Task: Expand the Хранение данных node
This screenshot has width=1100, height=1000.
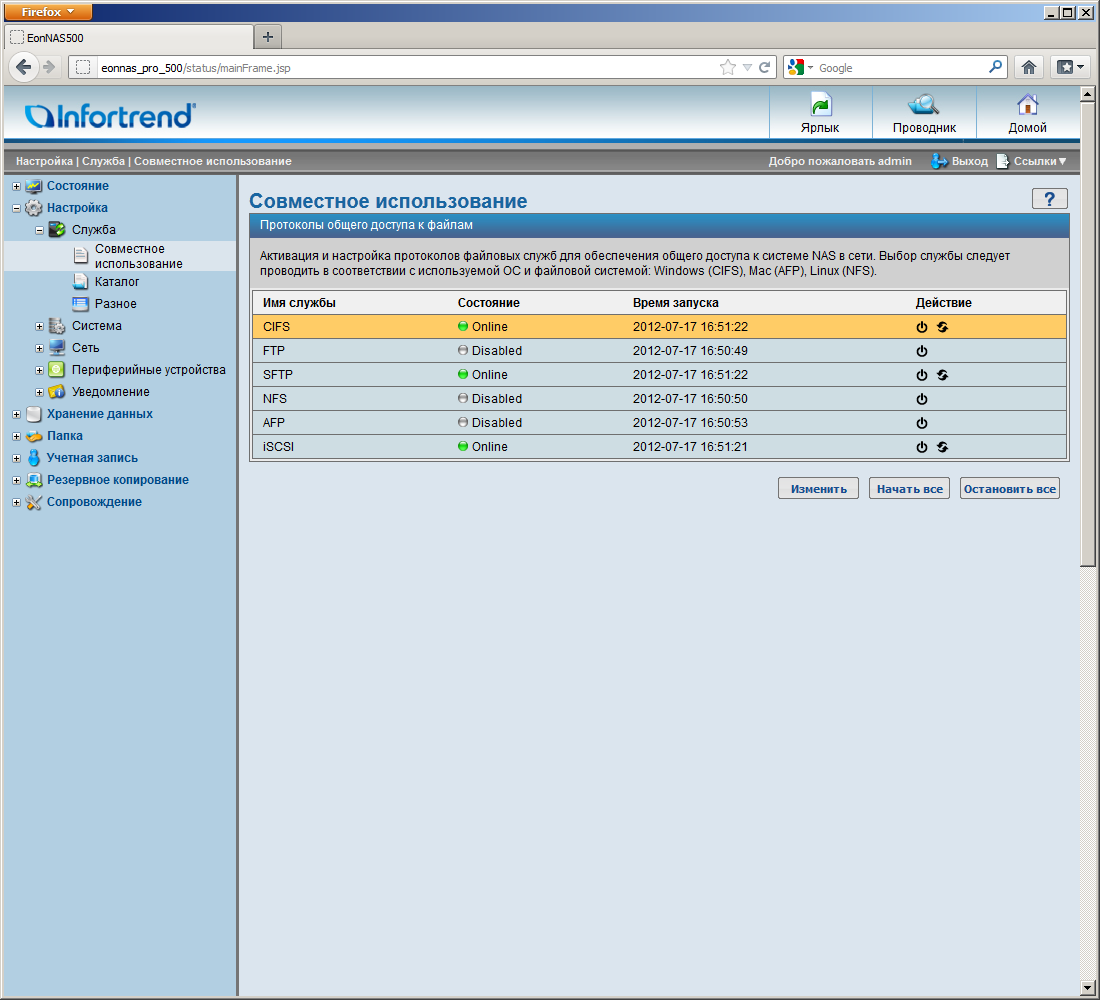Action: [x=16, y=415]
